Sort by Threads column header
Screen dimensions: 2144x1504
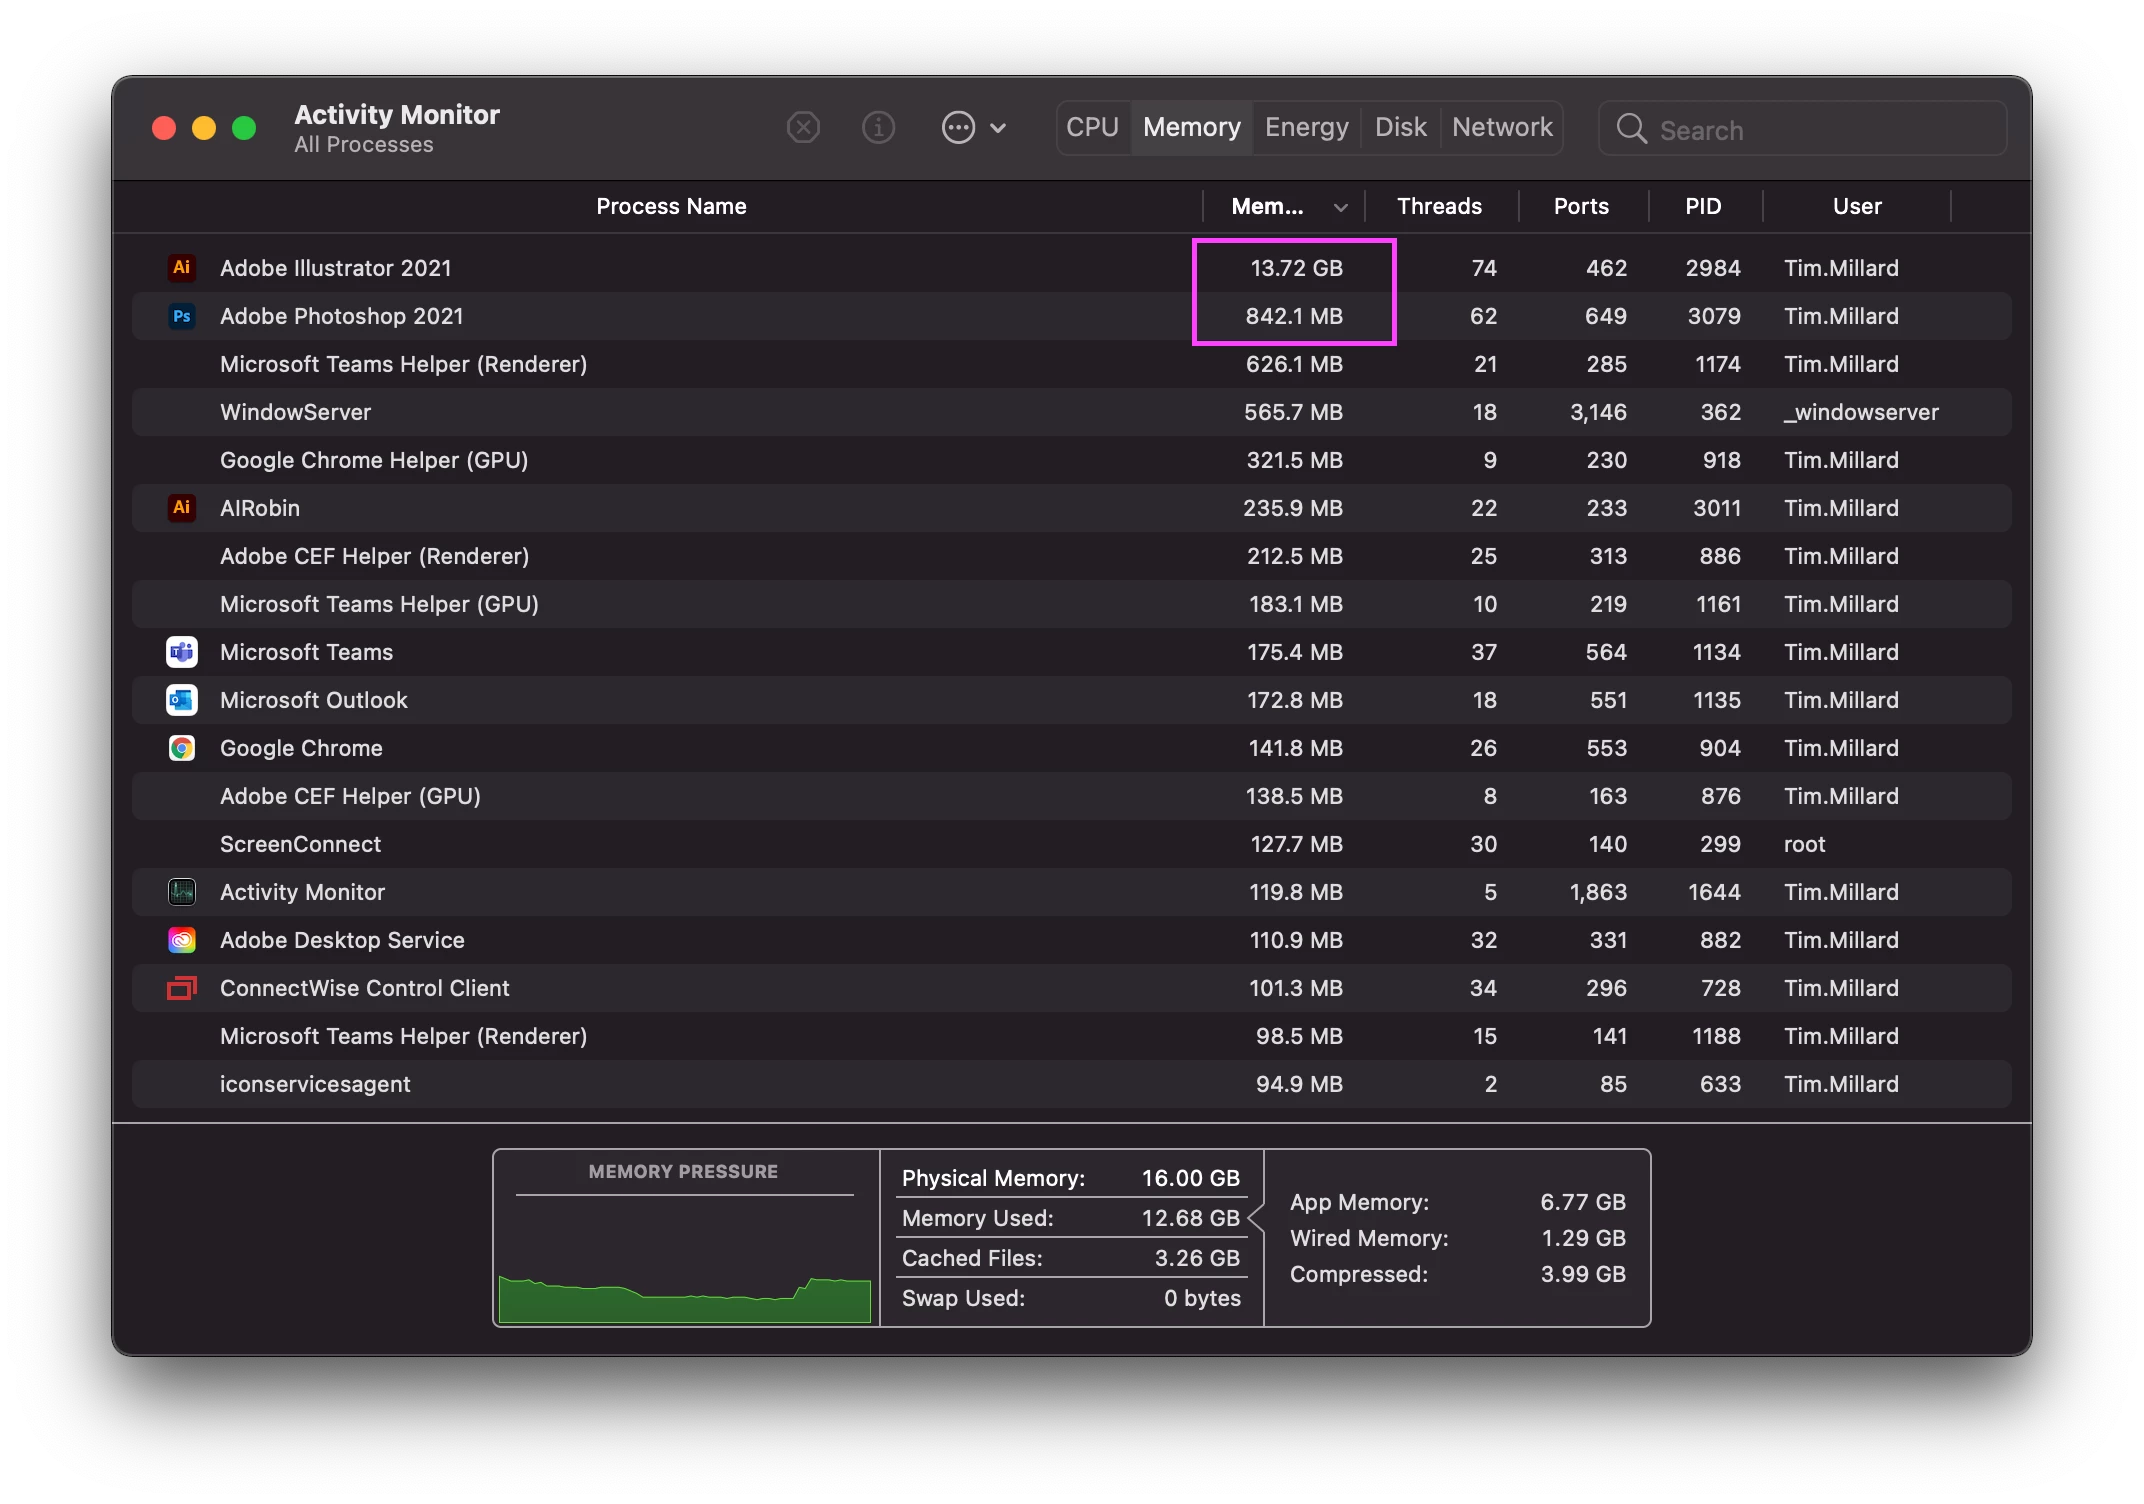1439,207
